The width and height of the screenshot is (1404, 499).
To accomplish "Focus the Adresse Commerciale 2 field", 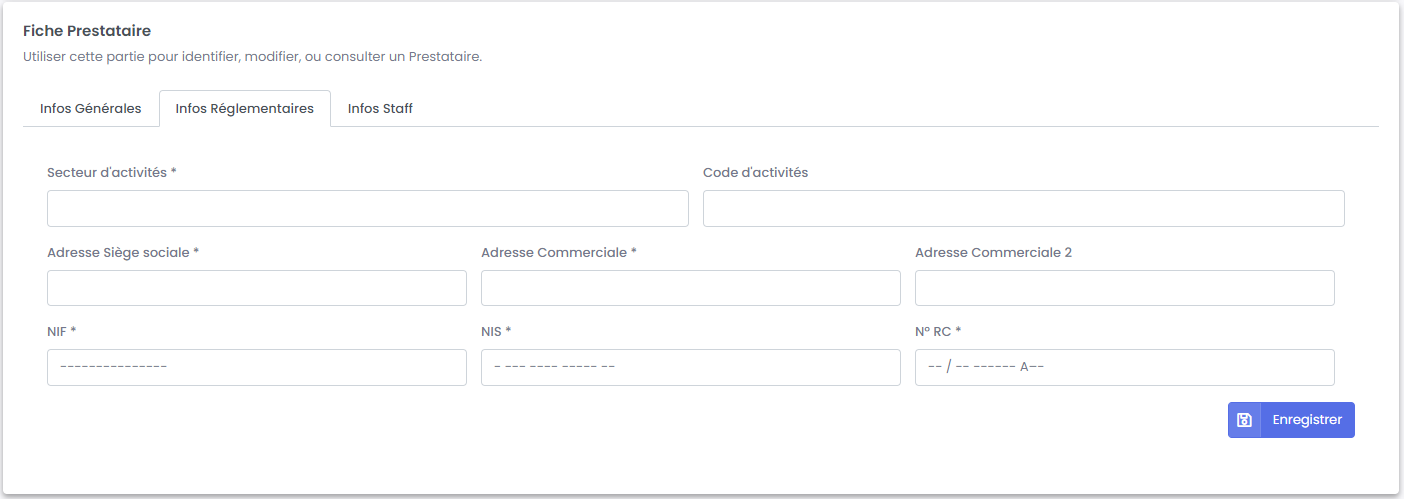I will coord(1124,288).
